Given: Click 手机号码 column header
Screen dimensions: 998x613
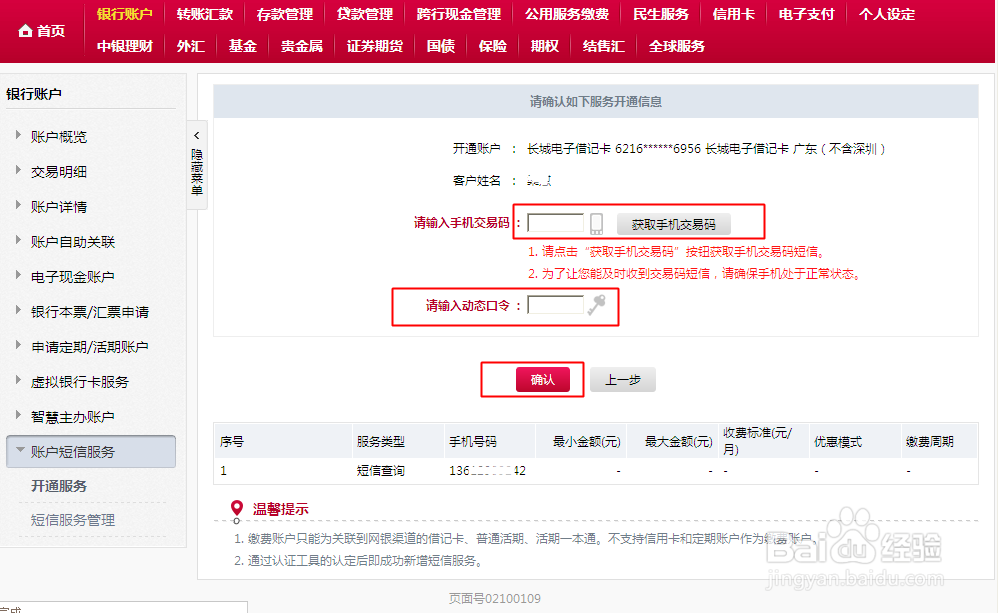Looking at the screenshot, I should point(472,442).
